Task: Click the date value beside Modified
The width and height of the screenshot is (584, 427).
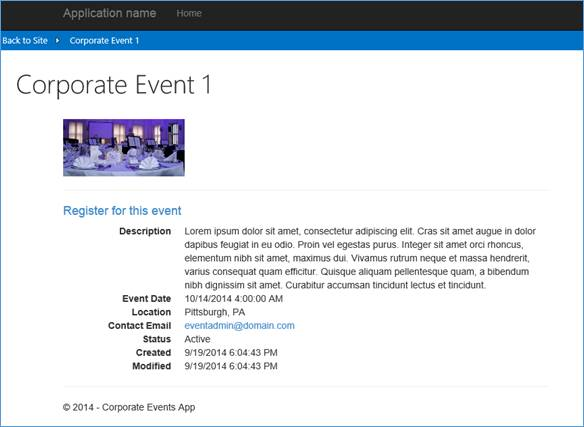Action: click(x=231, y=366)
